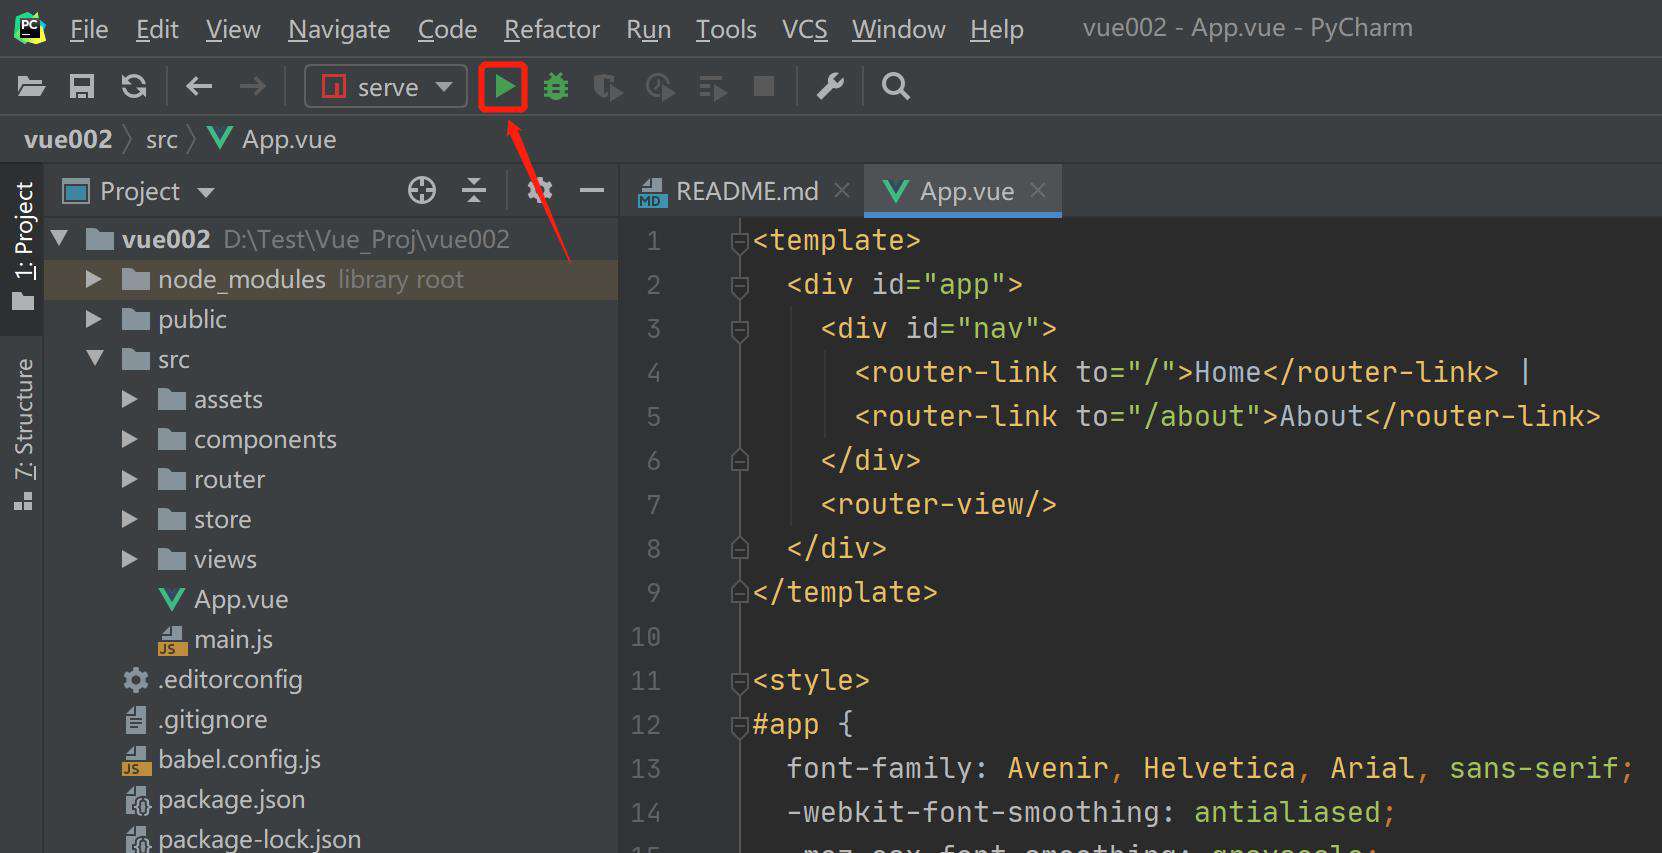Select .gitignore file in tree
This screenshot has width=1662, height=853.
pyautogui.click(x=196, y=720)
